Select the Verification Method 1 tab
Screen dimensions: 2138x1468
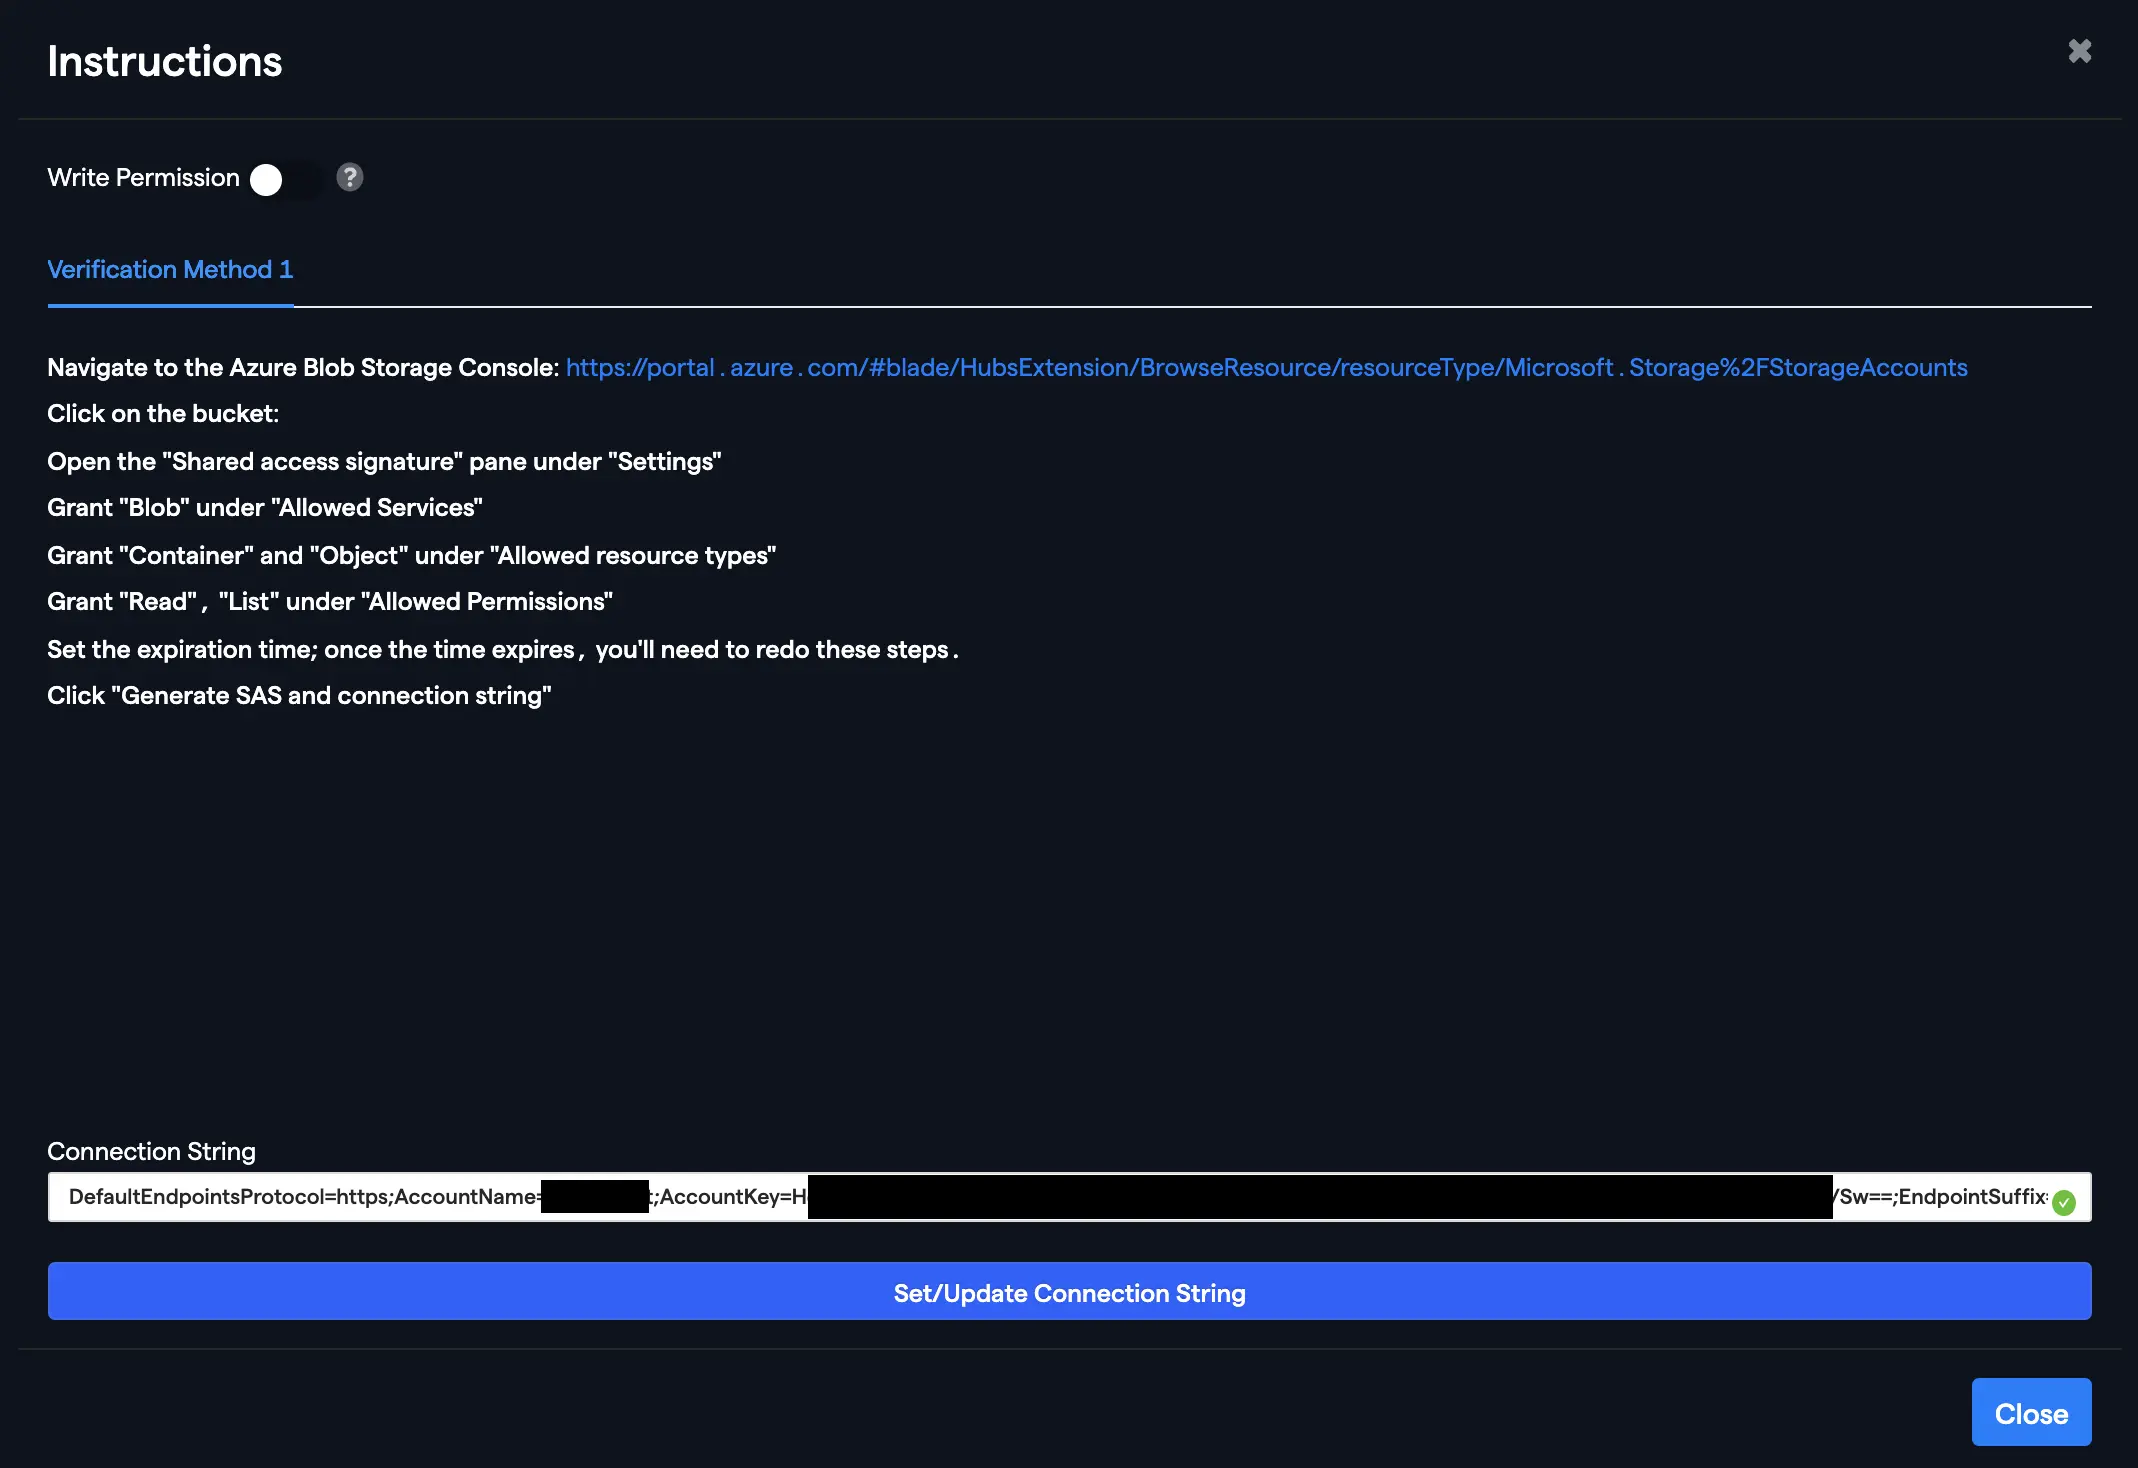170,270
